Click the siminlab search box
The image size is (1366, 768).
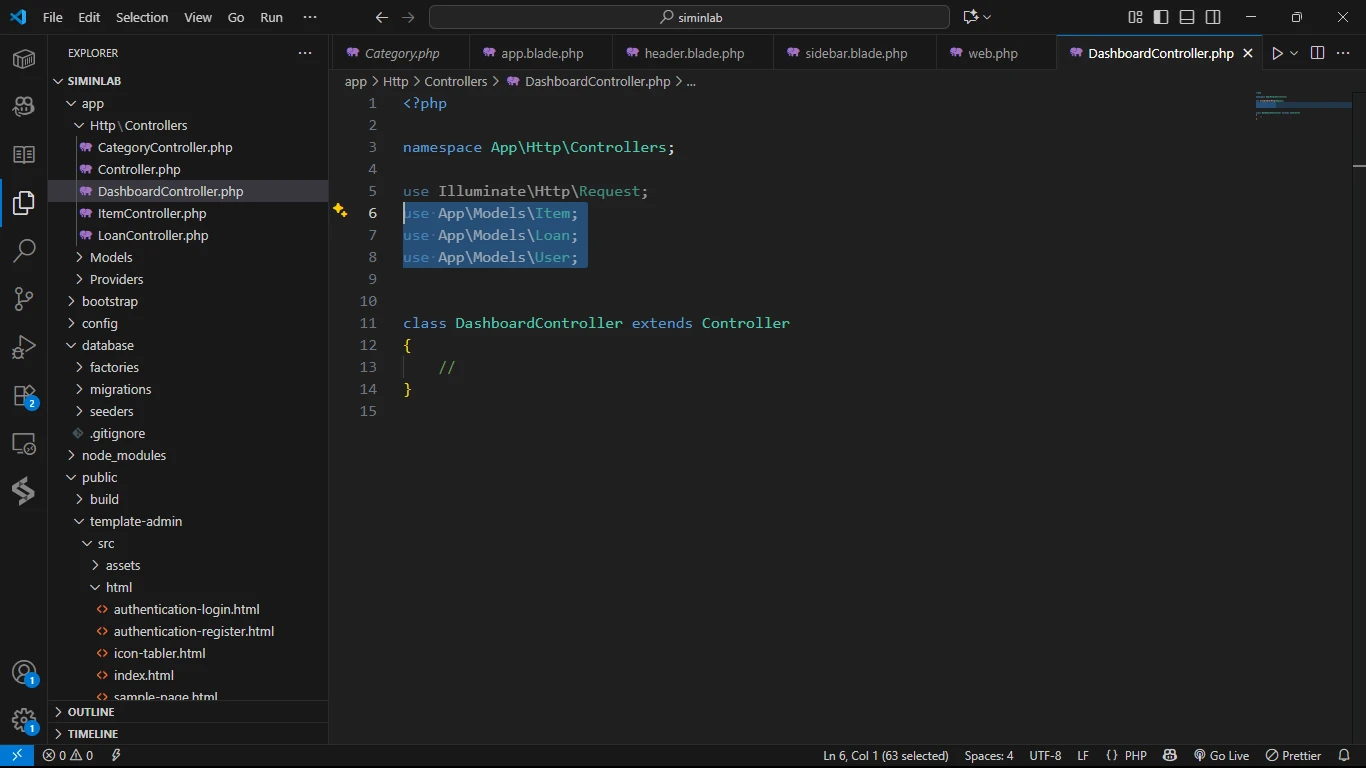point(689,17)
